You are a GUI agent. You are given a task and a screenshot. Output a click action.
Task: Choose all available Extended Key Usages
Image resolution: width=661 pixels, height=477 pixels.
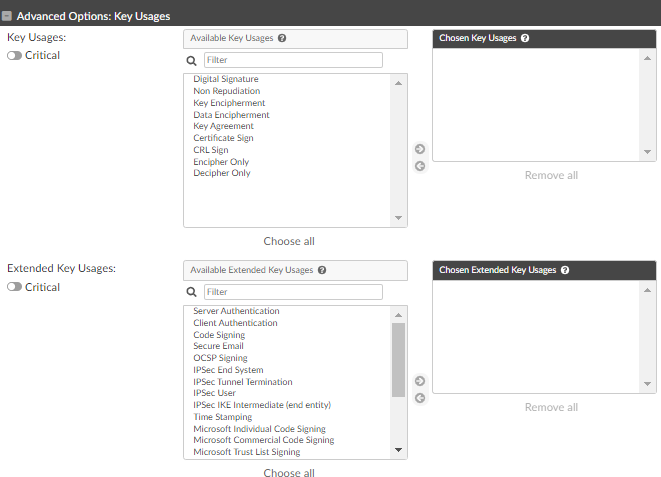point(289,473)
